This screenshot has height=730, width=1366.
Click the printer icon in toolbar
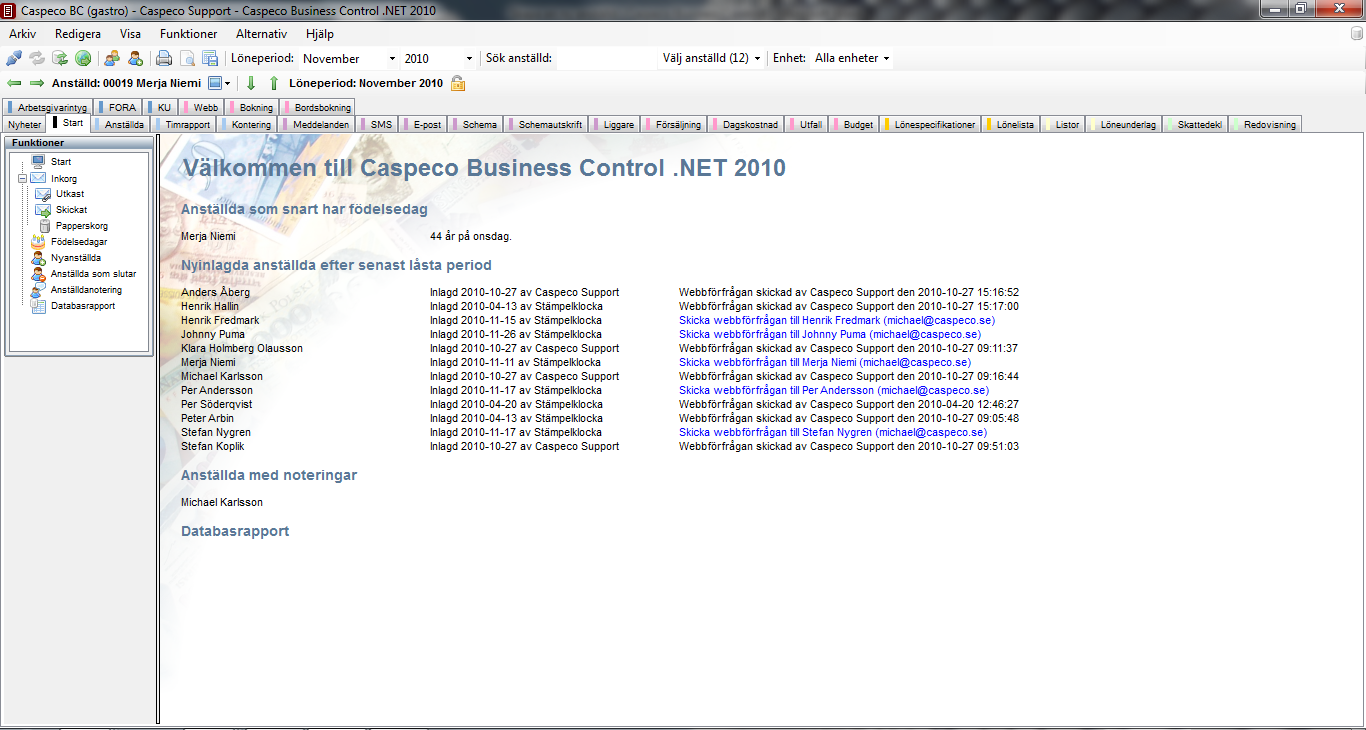164,58
